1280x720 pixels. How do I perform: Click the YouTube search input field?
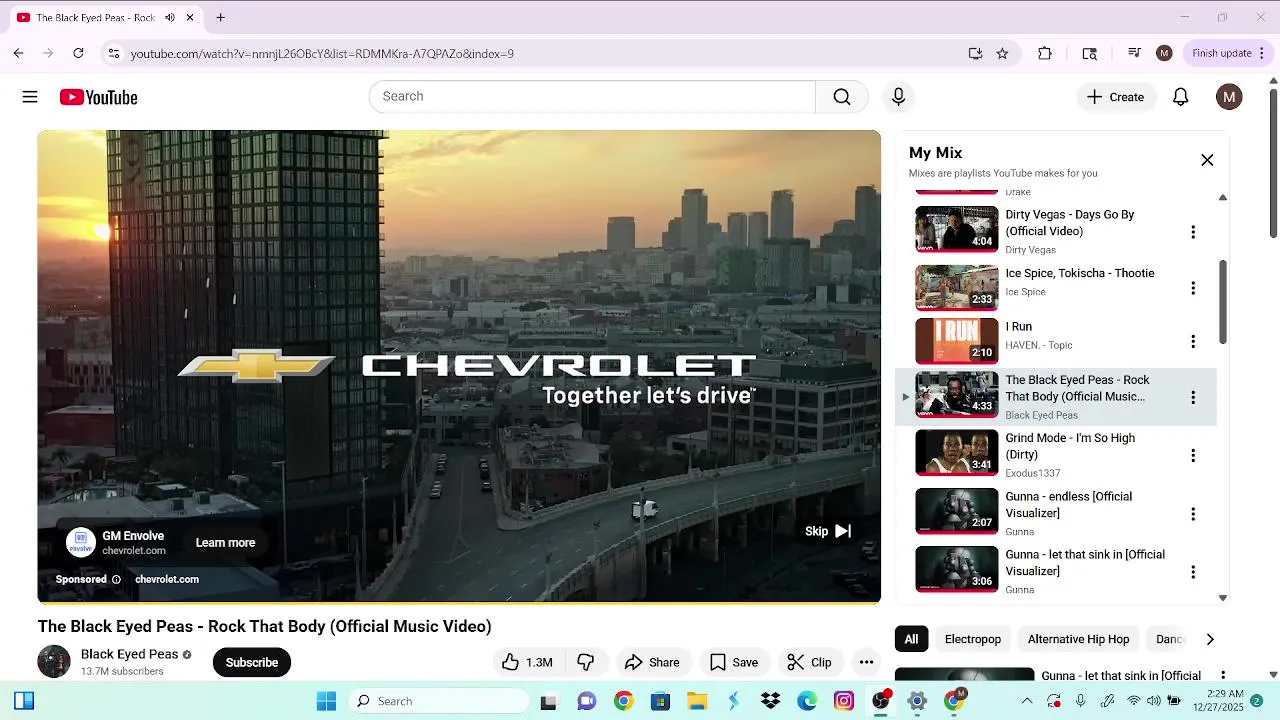(x=592, y=97)
